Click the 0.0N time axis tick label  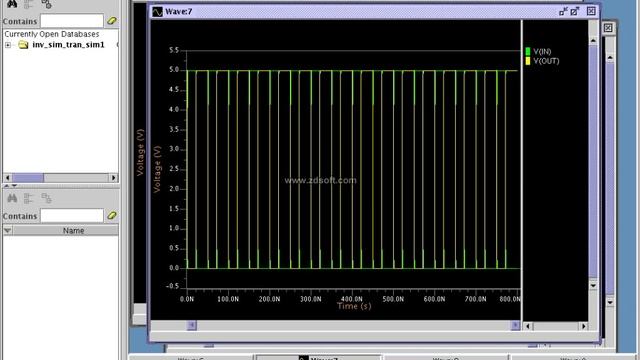187,299
